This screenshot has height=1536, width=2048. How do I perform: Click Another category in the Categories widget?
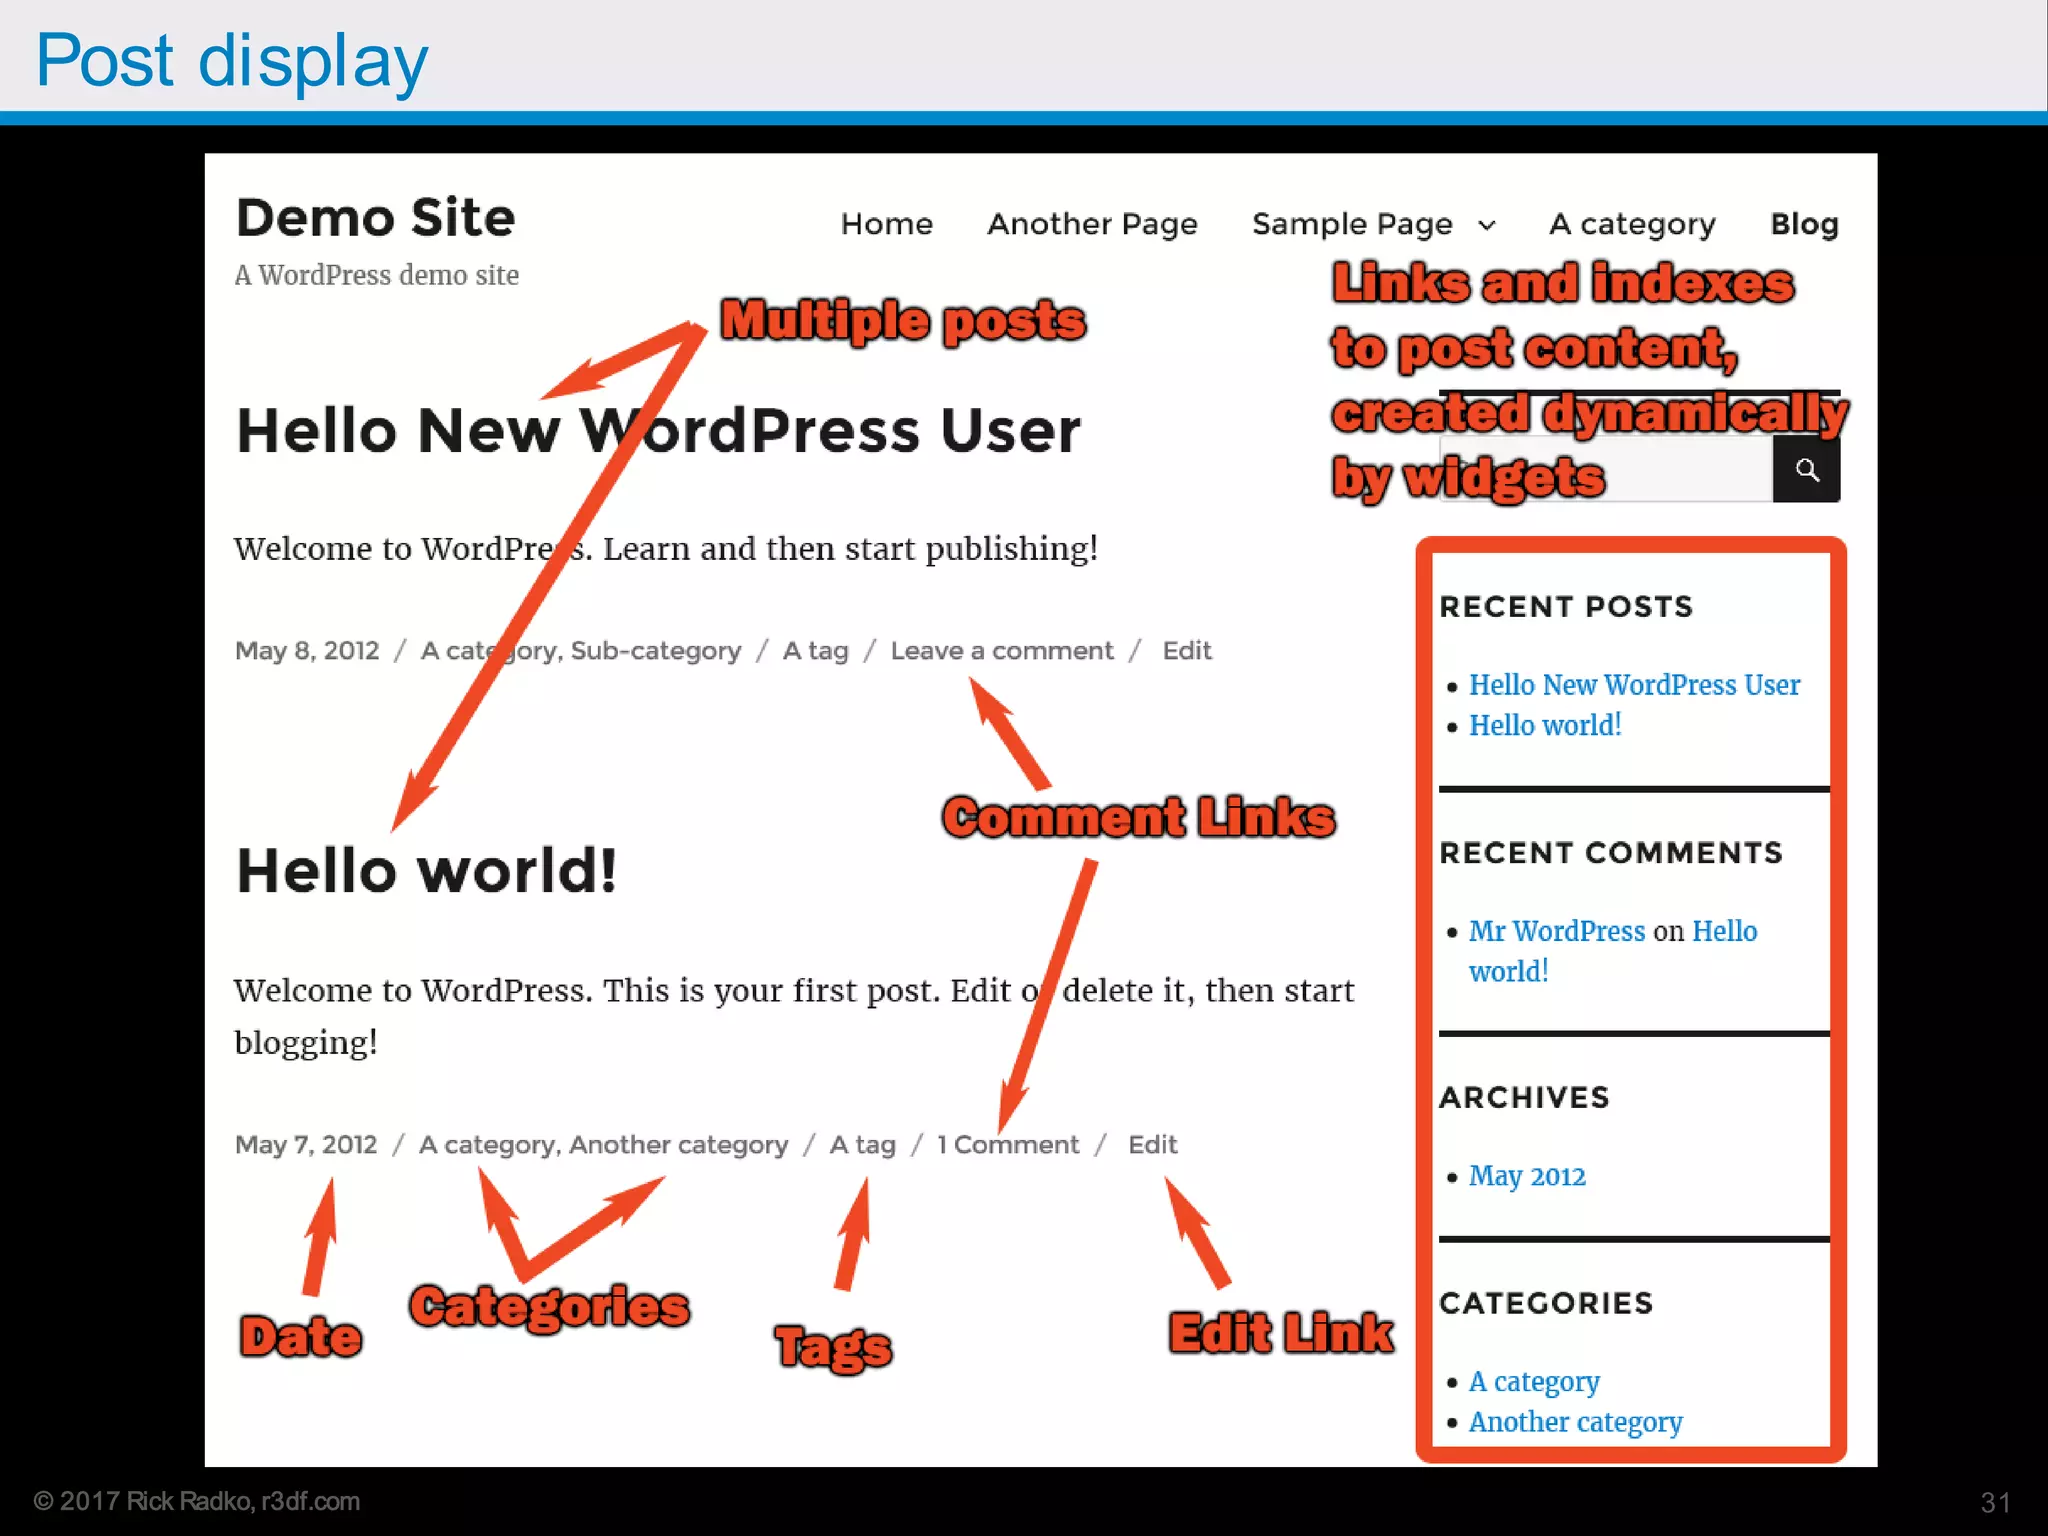(x=1575, y=1422)
